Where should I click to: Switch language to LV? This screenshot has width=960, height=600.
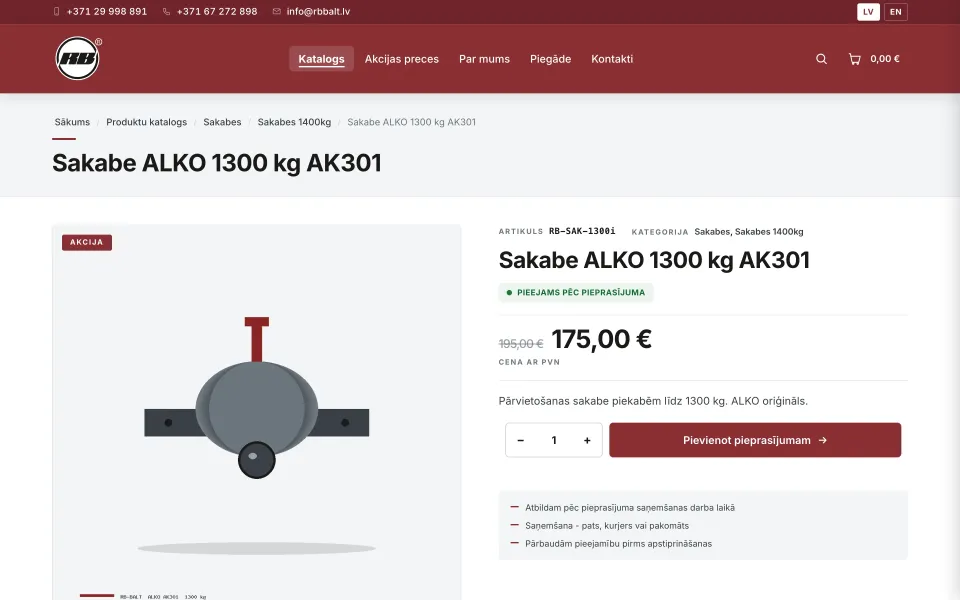868,12
